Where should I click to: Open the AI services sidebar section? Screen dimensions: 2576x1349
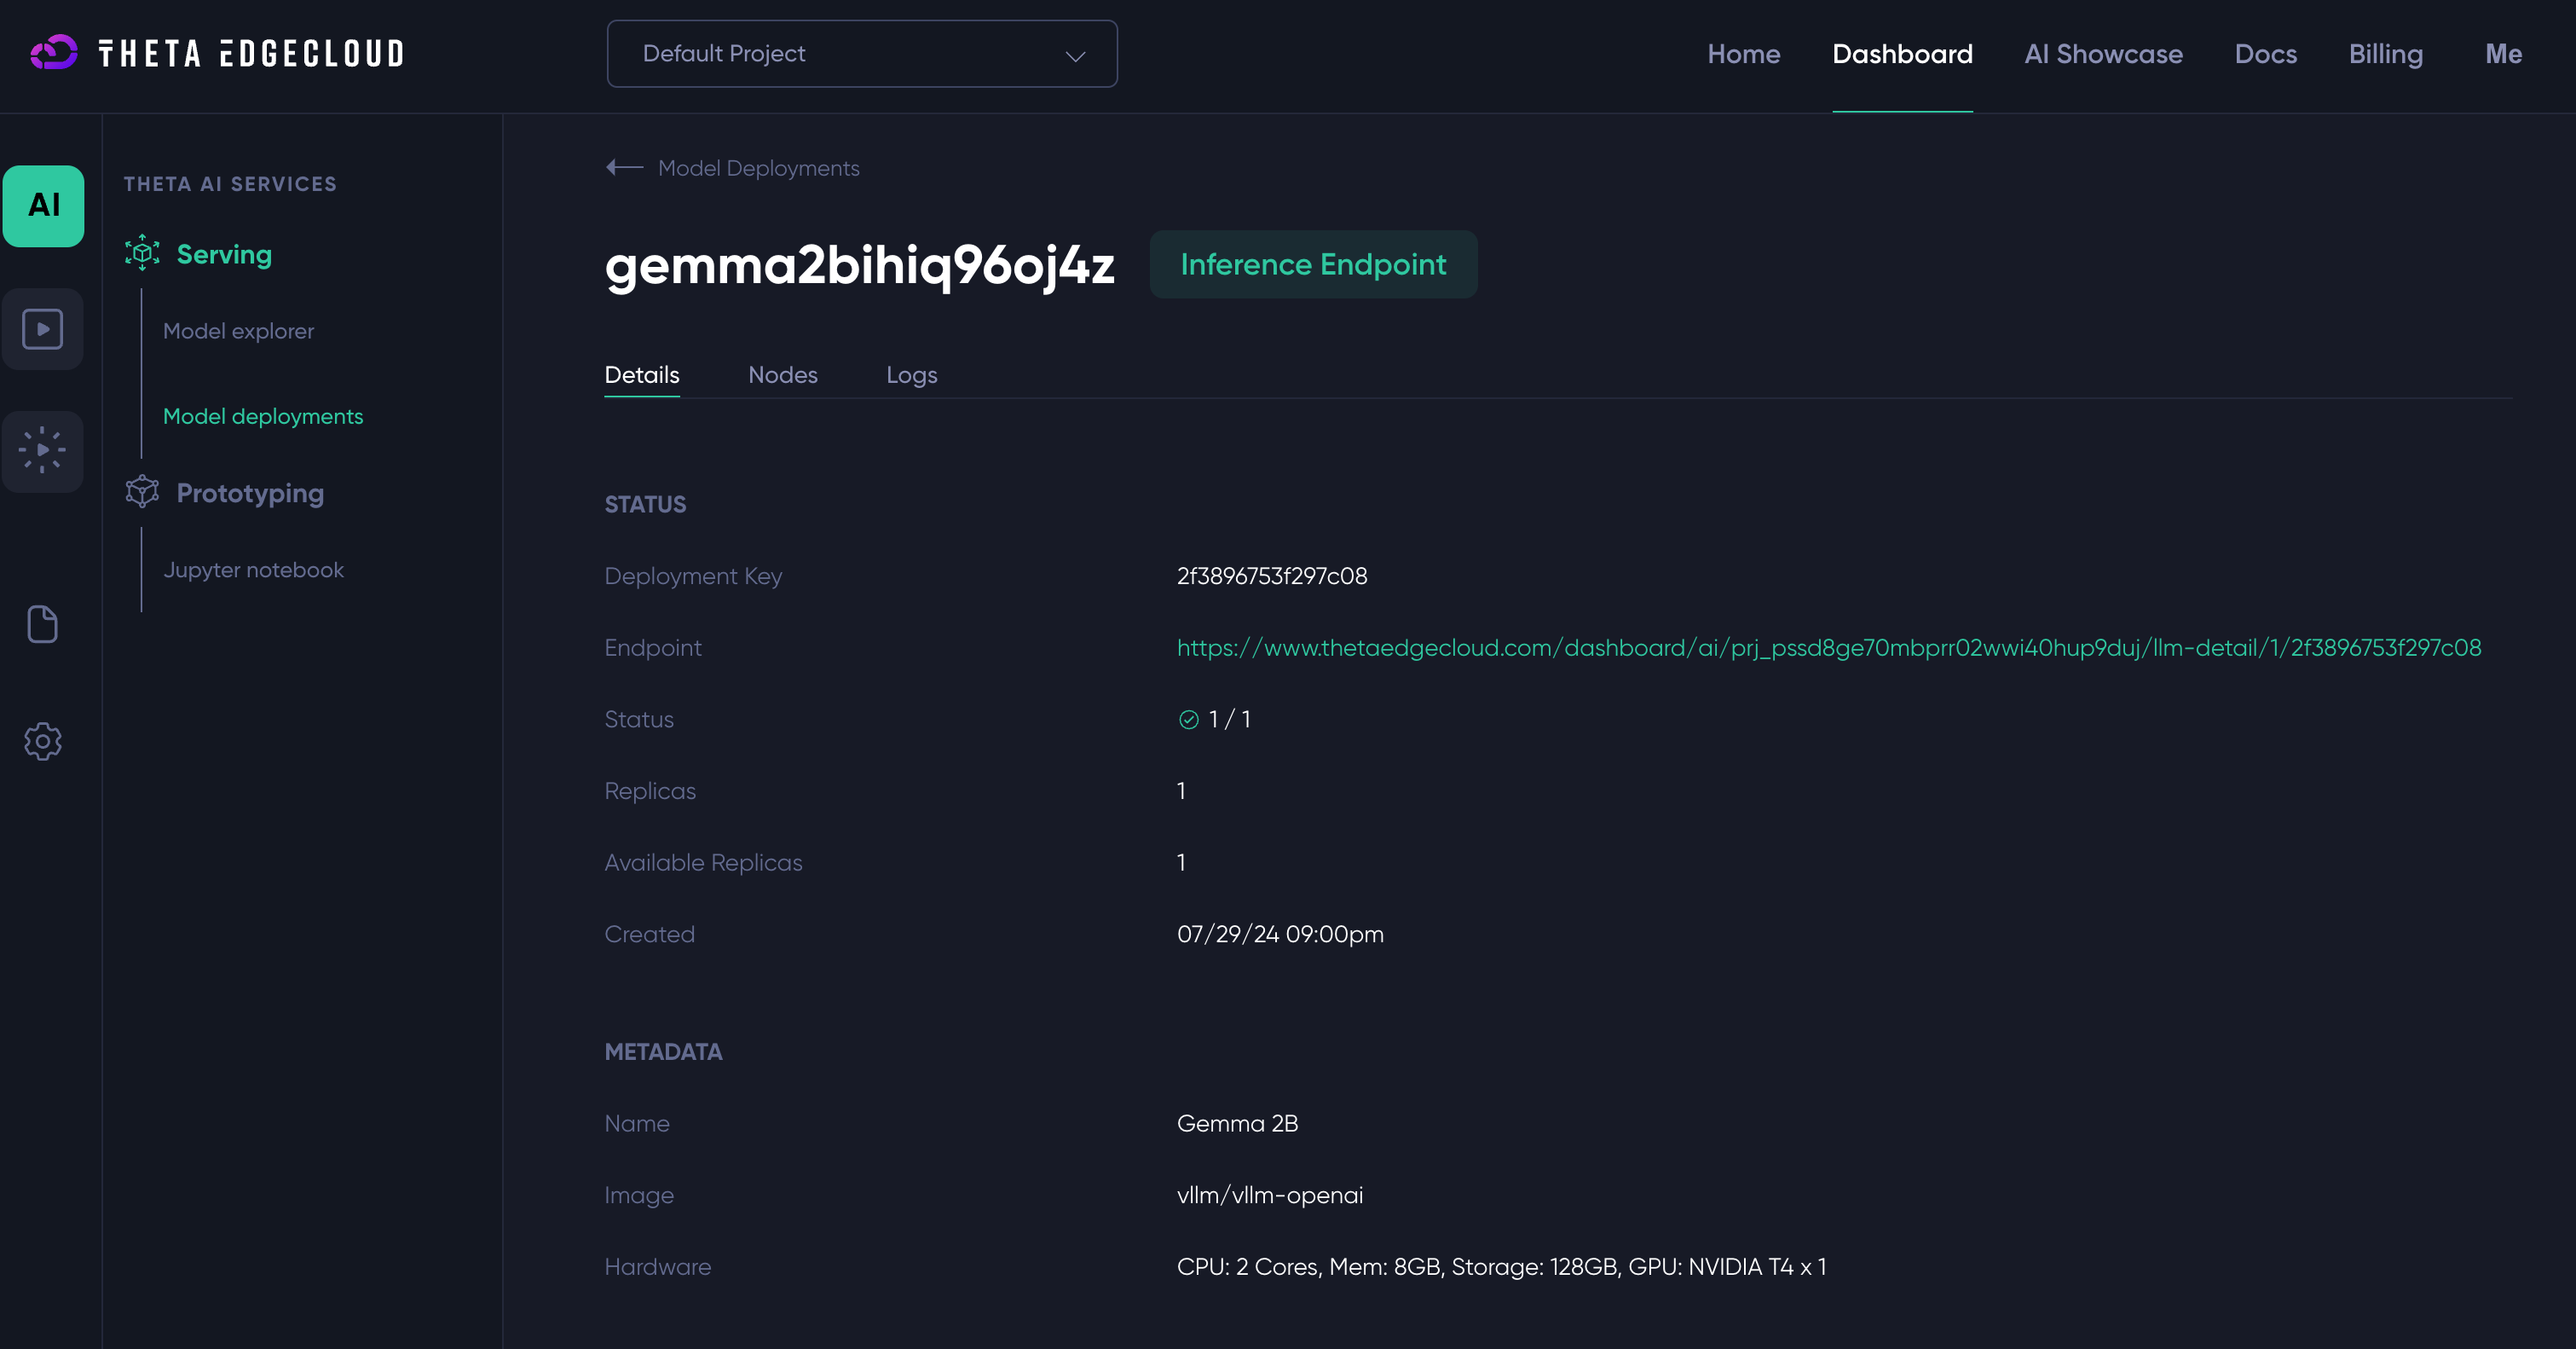pyautogui.click(x=43, y=205)
